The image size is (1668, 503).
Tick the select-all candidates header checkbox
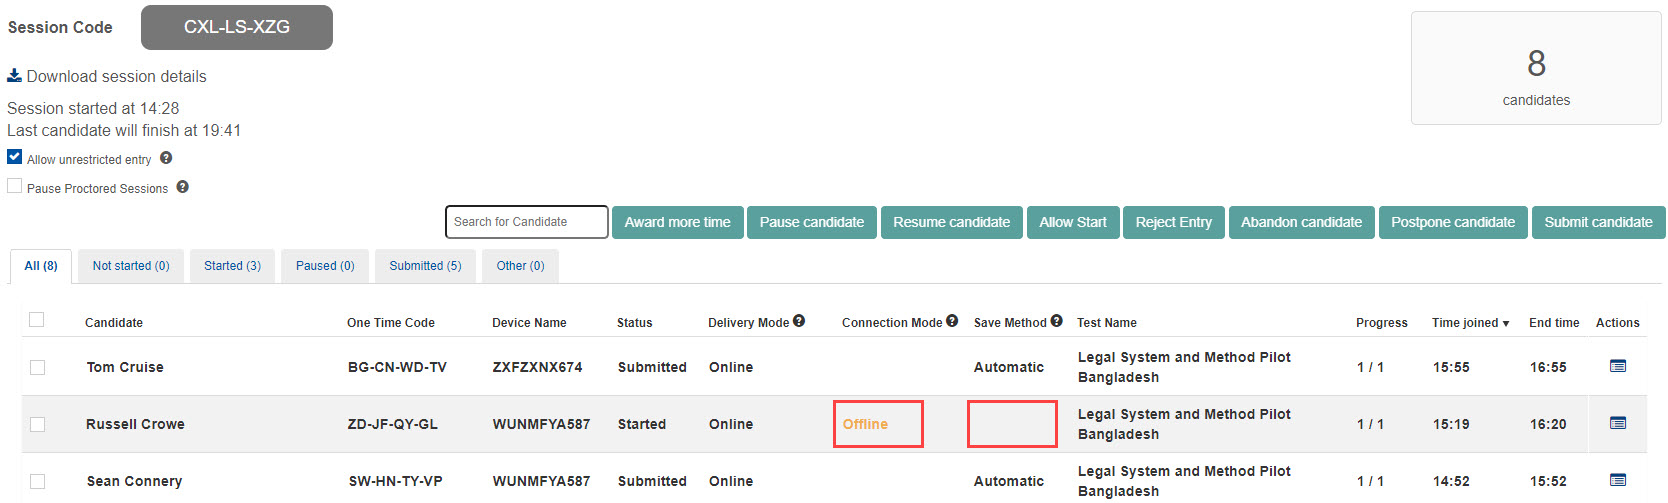click(37, 320)
